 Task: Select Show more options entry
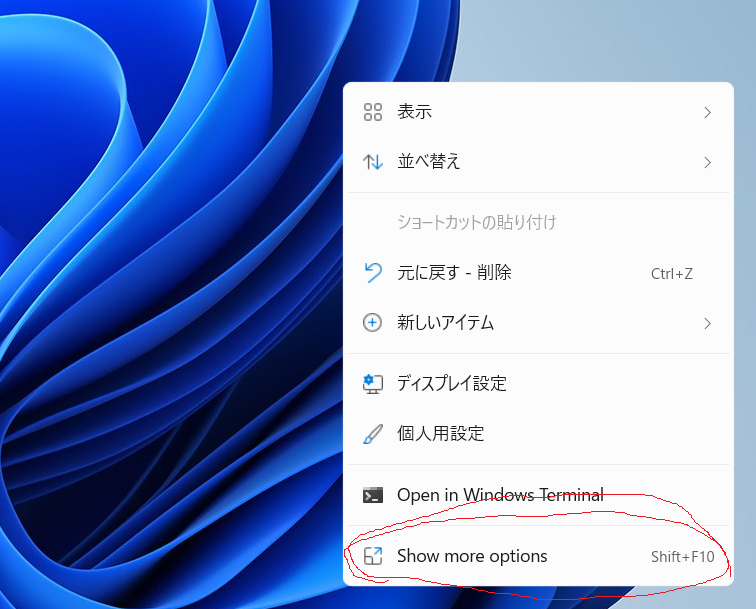[x=539, y=556]
